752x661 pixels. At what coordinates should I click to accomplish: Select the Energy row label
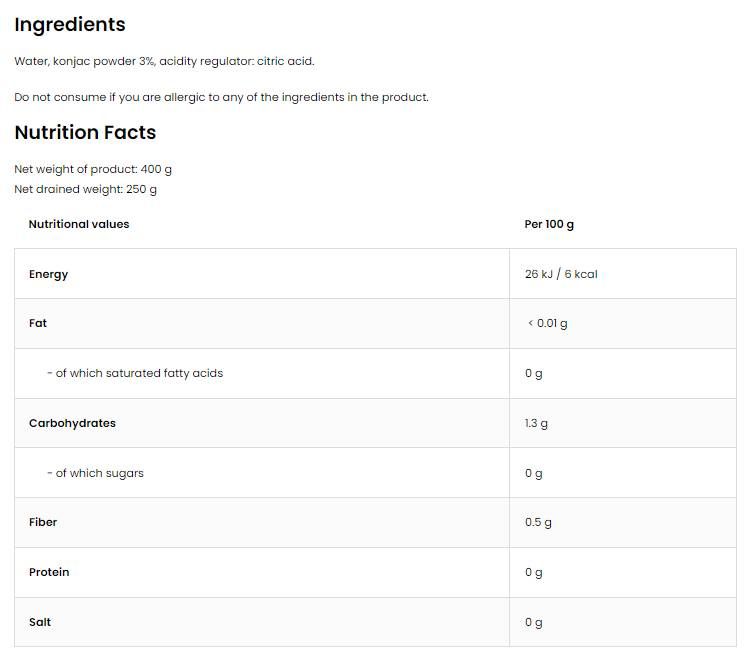(48, 274)
